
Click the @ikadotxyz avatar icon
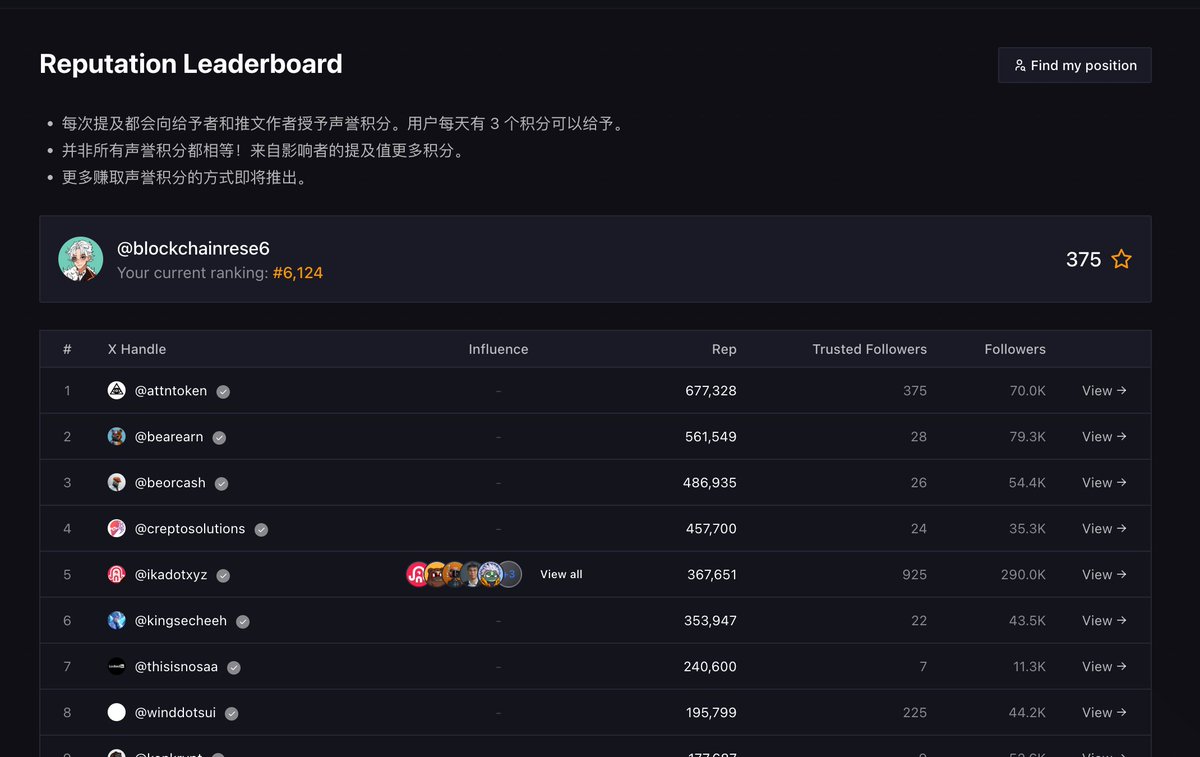pos(117,575)
